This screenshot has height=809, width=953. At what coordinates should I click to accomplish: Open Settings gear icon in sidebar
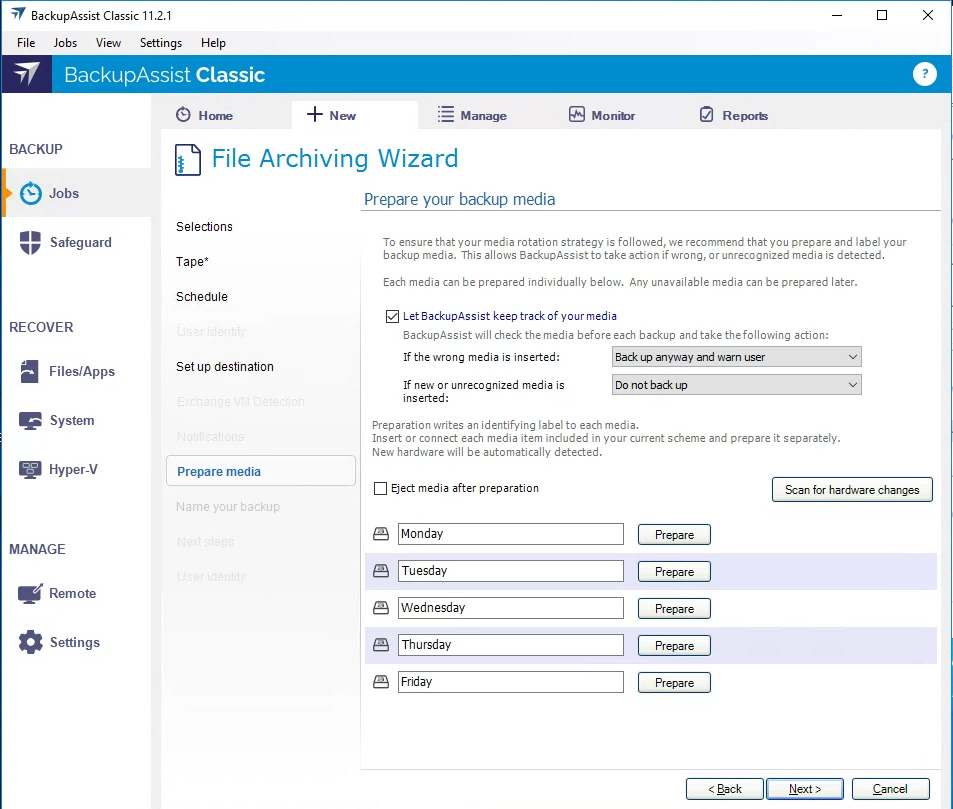coord(31,642)
